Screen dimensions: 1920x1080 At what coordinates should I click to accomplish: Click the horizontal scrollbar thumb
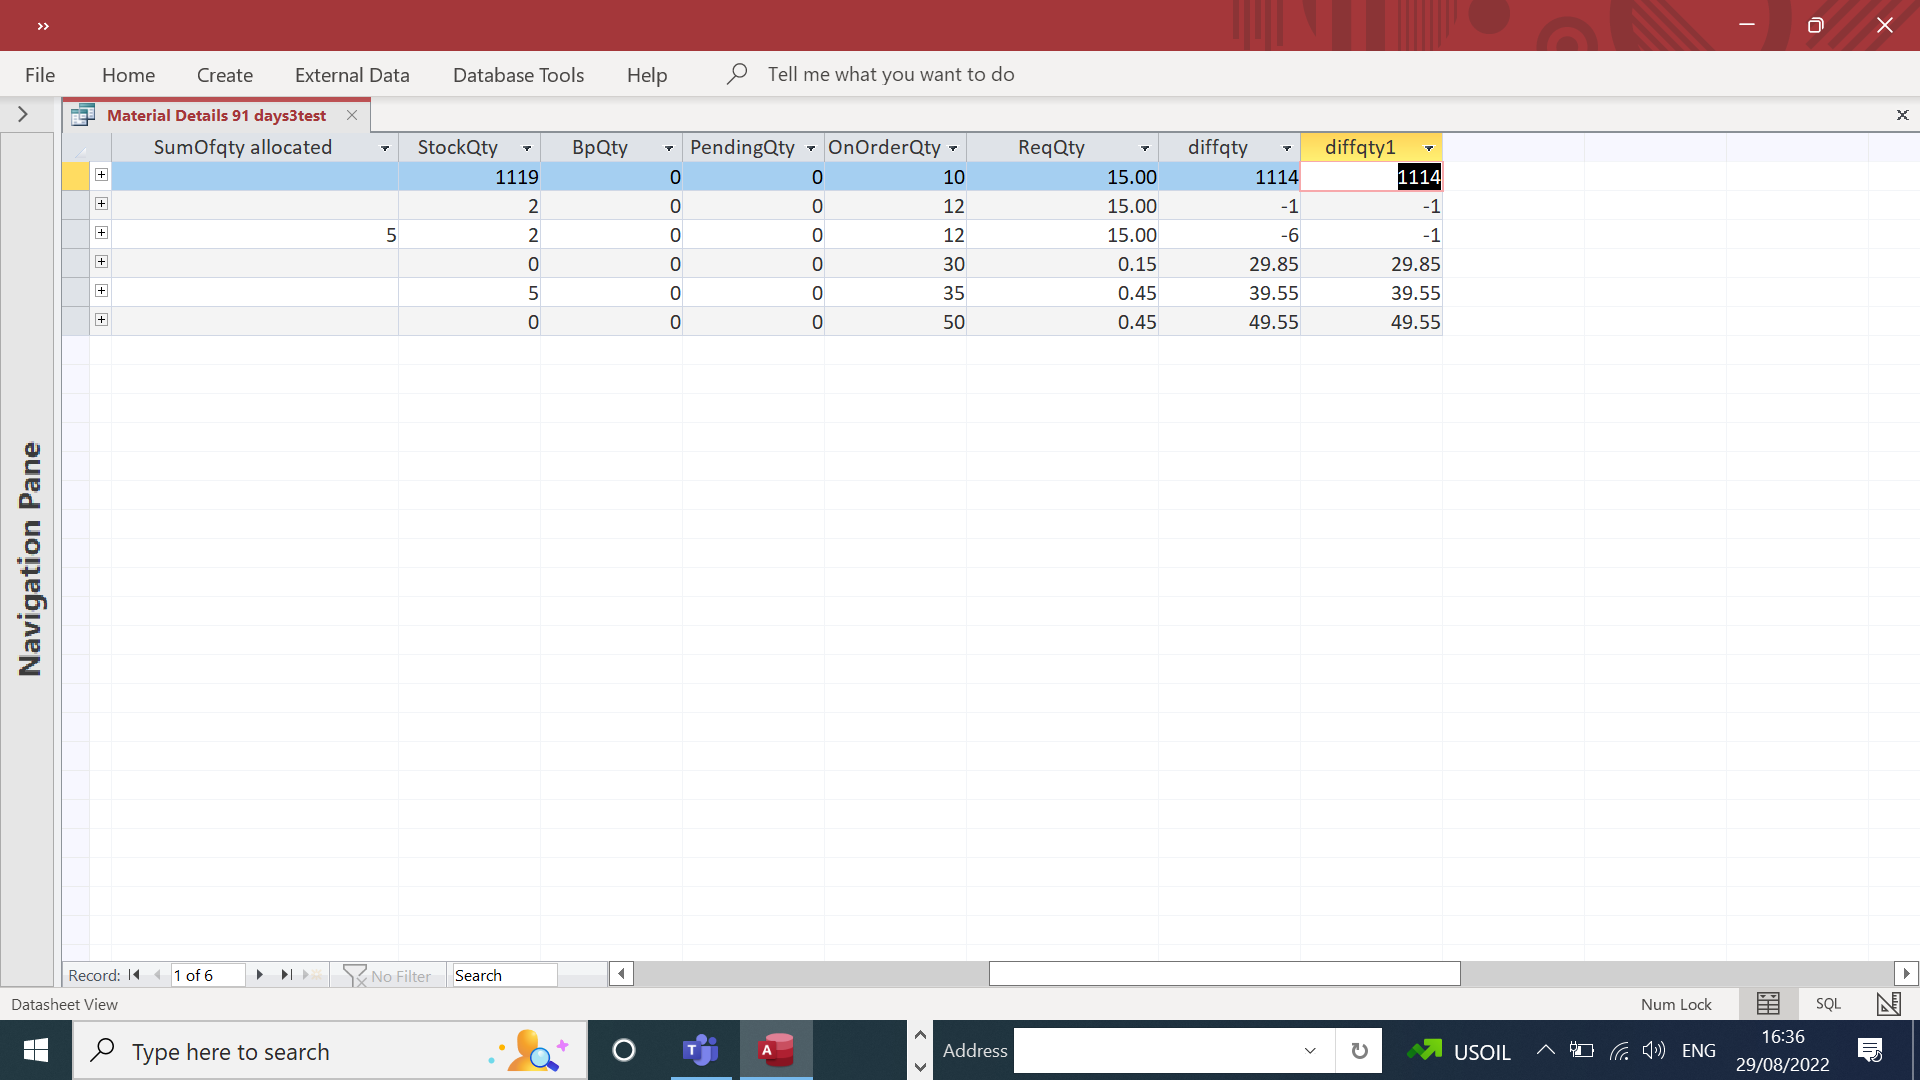(x=1224, y=974)
